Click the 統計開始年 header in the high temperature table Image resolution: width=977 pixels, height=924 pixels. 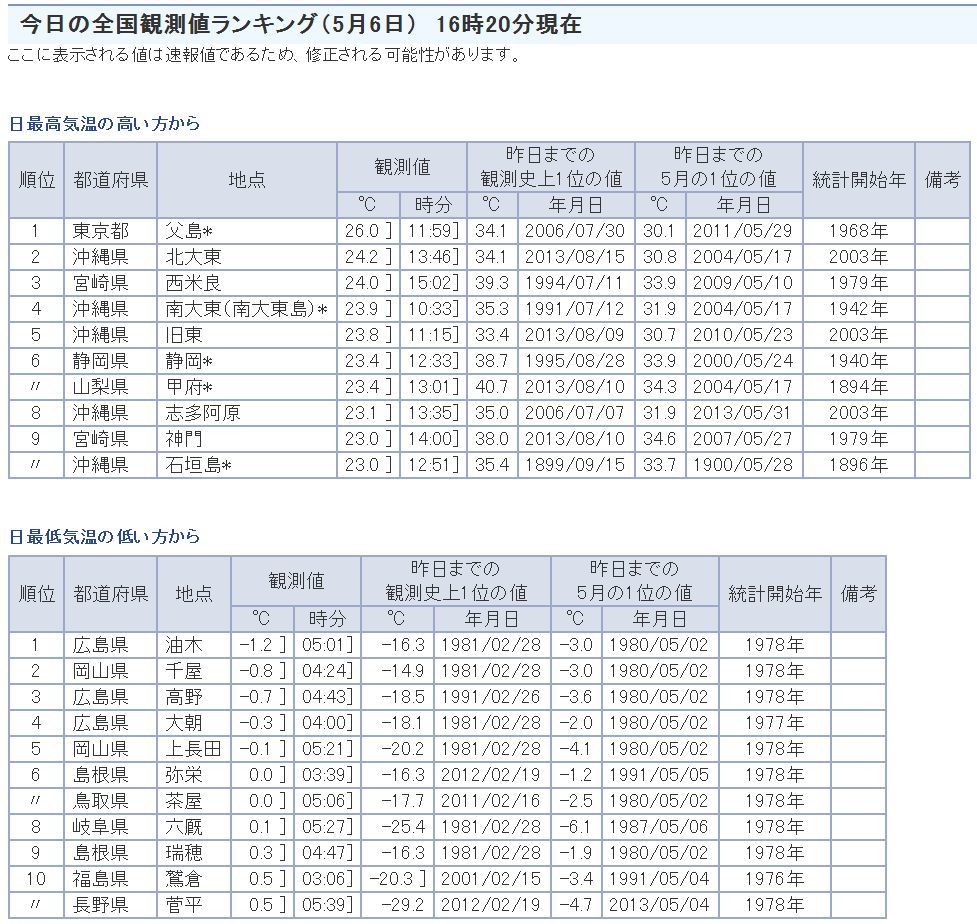(858, 180)
